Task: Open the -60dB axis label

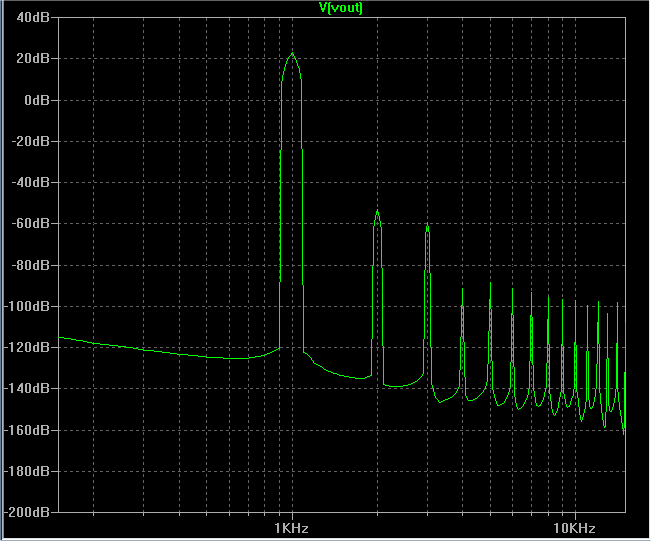Action: 31,223
